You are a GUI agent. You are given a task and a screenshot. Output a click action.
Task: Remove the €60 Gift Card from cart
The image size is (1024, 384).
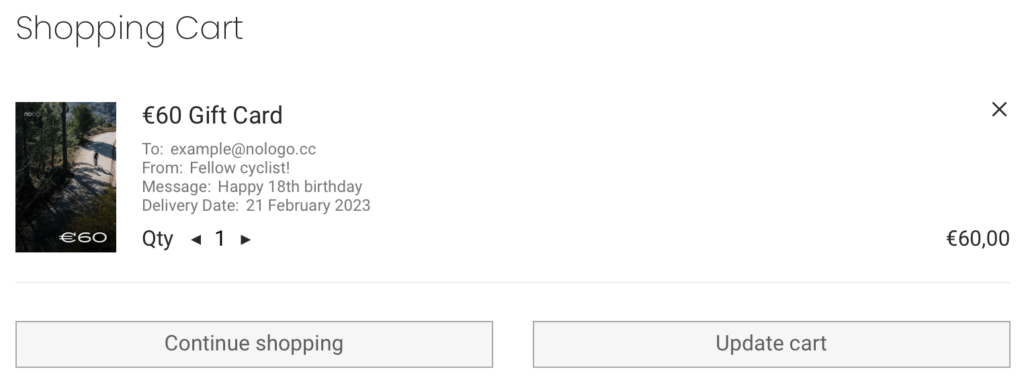[x=999, y=110]
